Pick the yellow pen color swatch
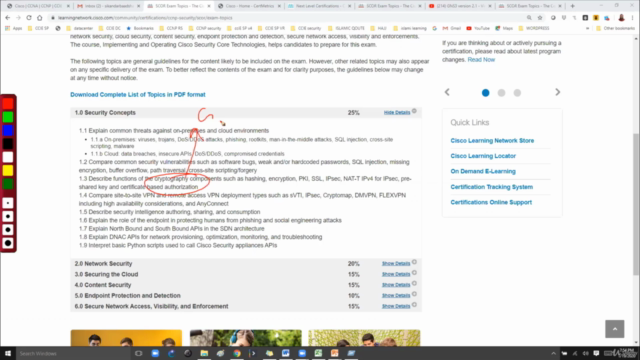 click(8, 171)
